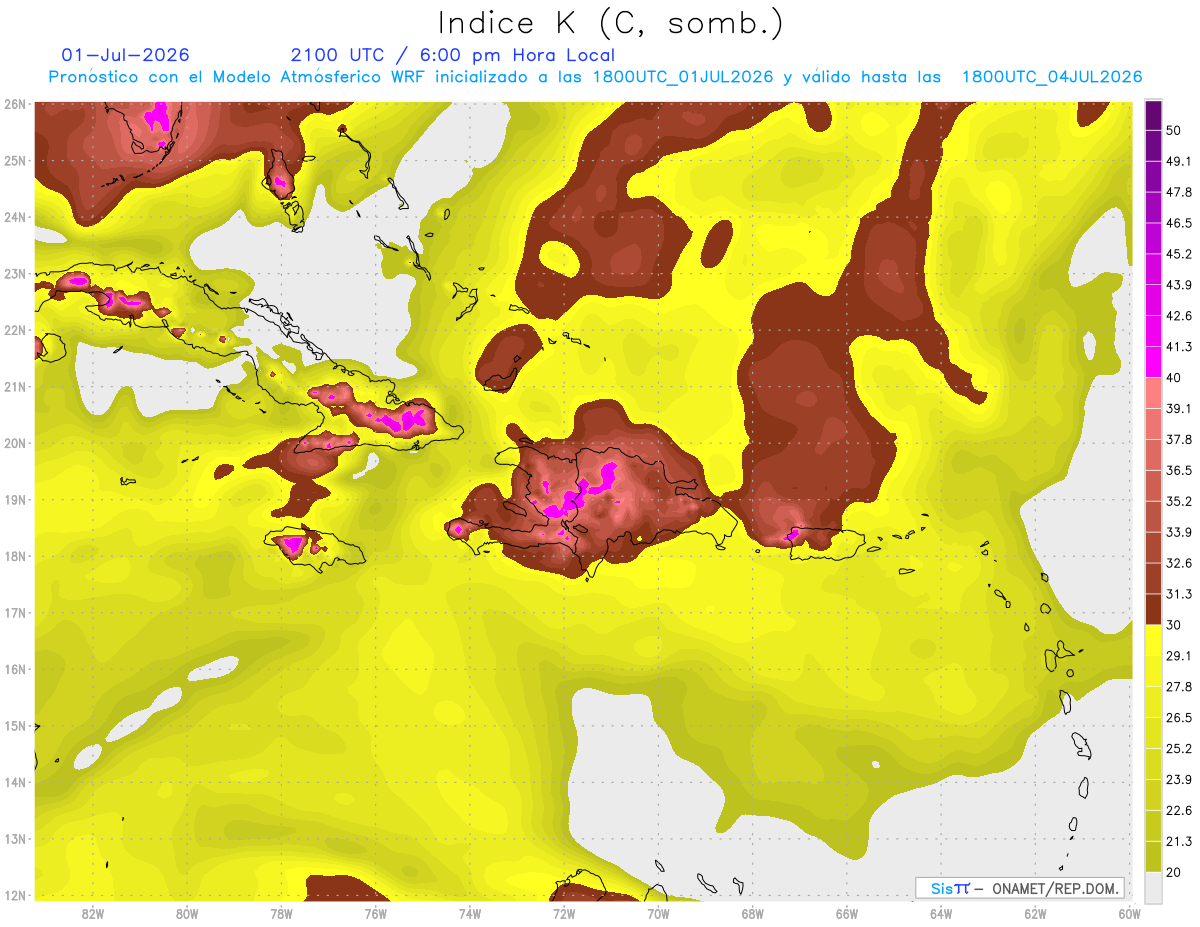Click the "27.8" legend value
The height and width of the screenshot is (927, 1200).
coord(1178,687)
